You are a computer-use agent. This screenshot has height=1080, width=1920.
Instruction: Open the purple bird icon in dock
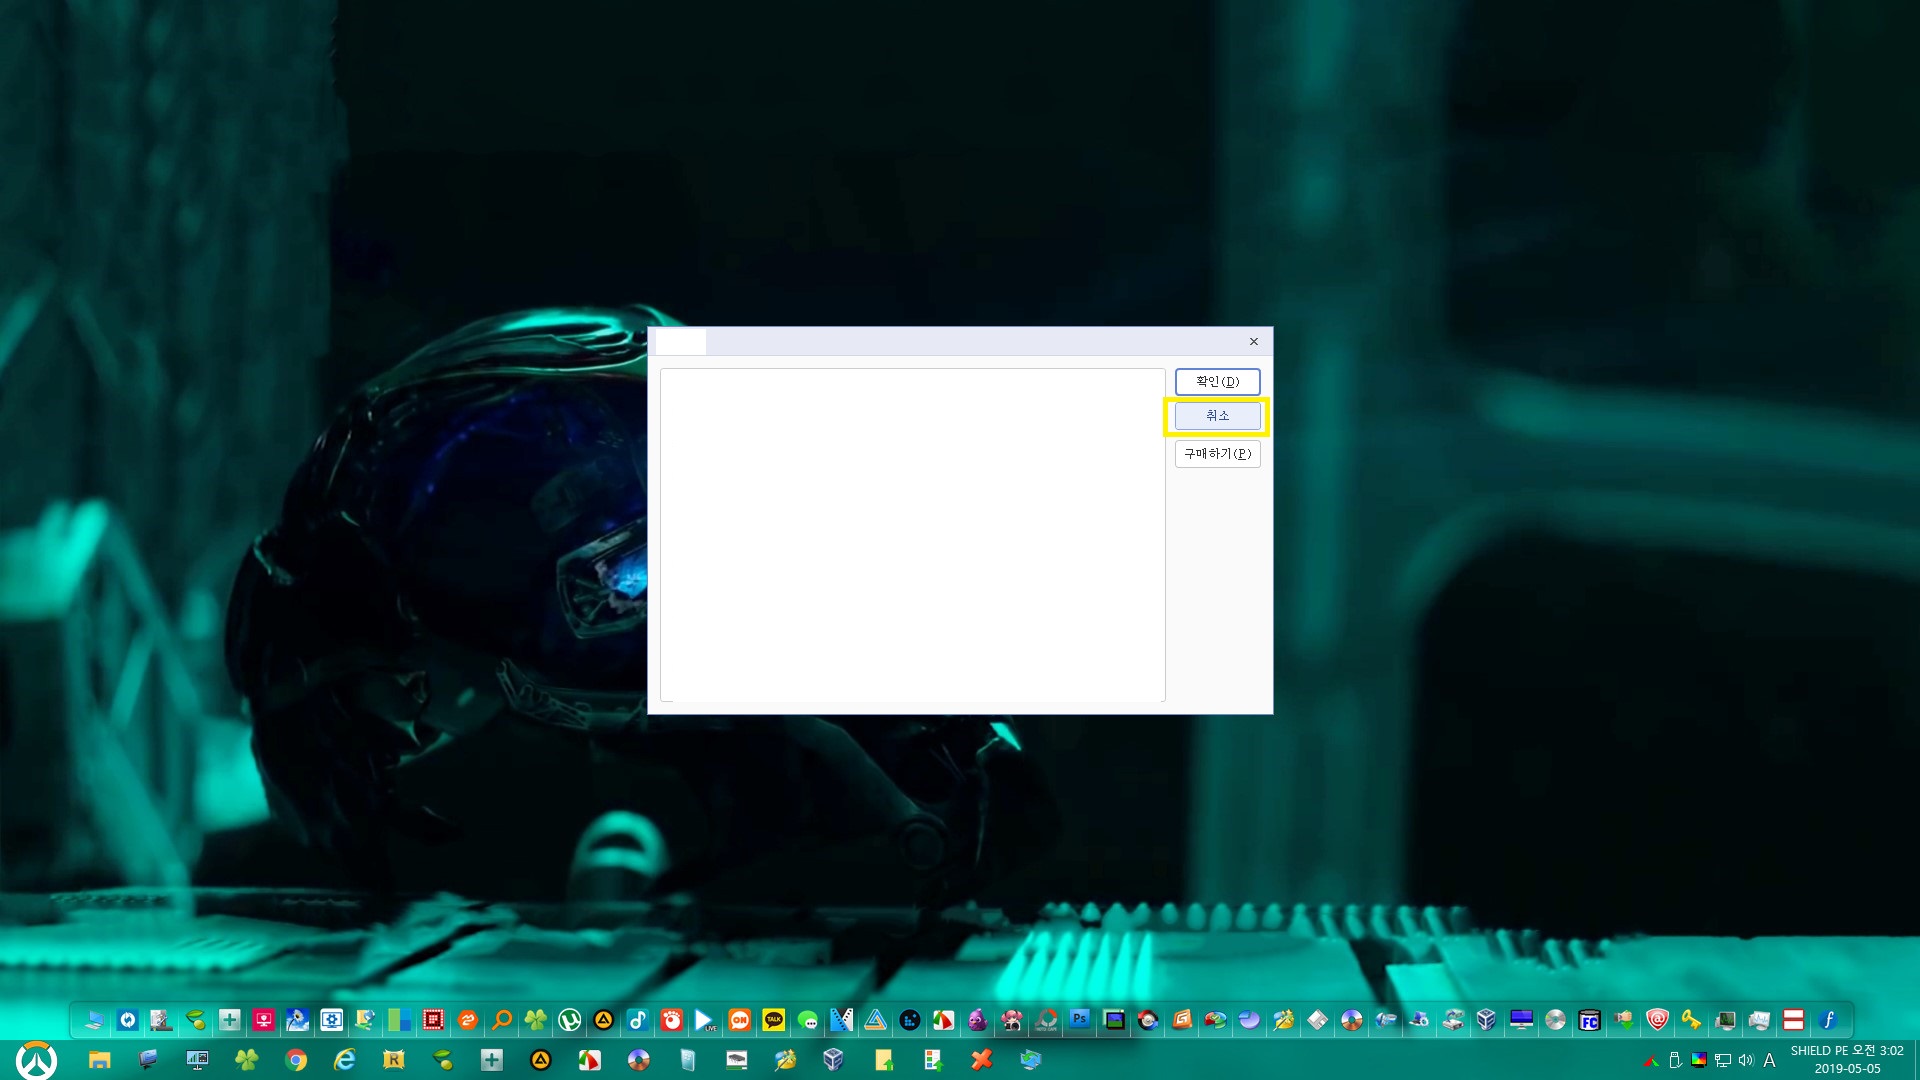coord(978,1020)
